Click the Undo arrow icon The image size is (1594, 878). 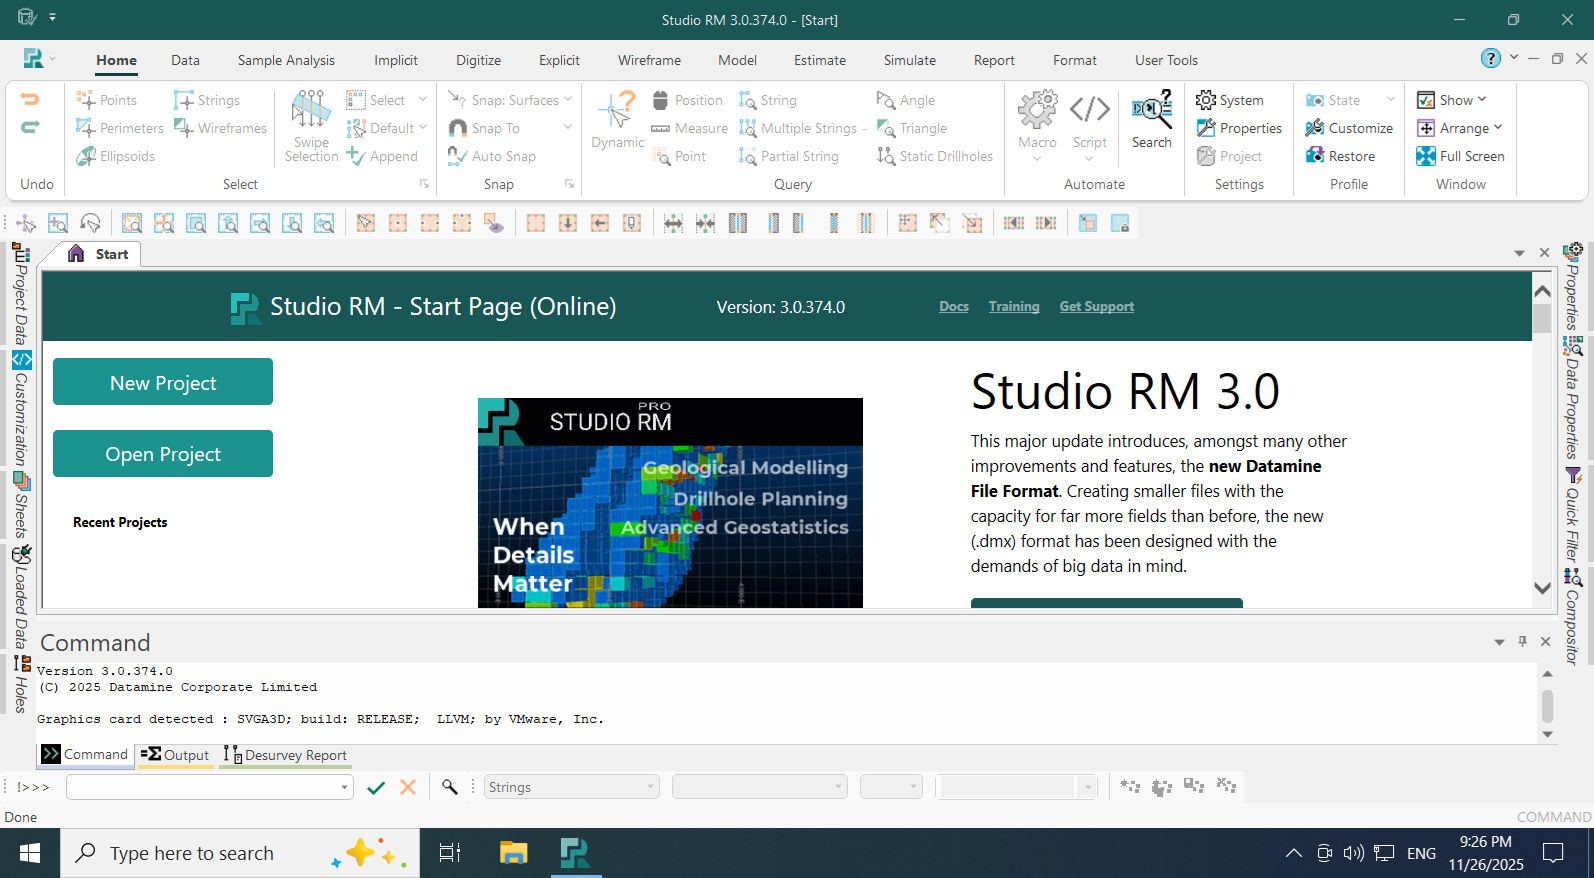pyautogui.click(x=30, y=99)
